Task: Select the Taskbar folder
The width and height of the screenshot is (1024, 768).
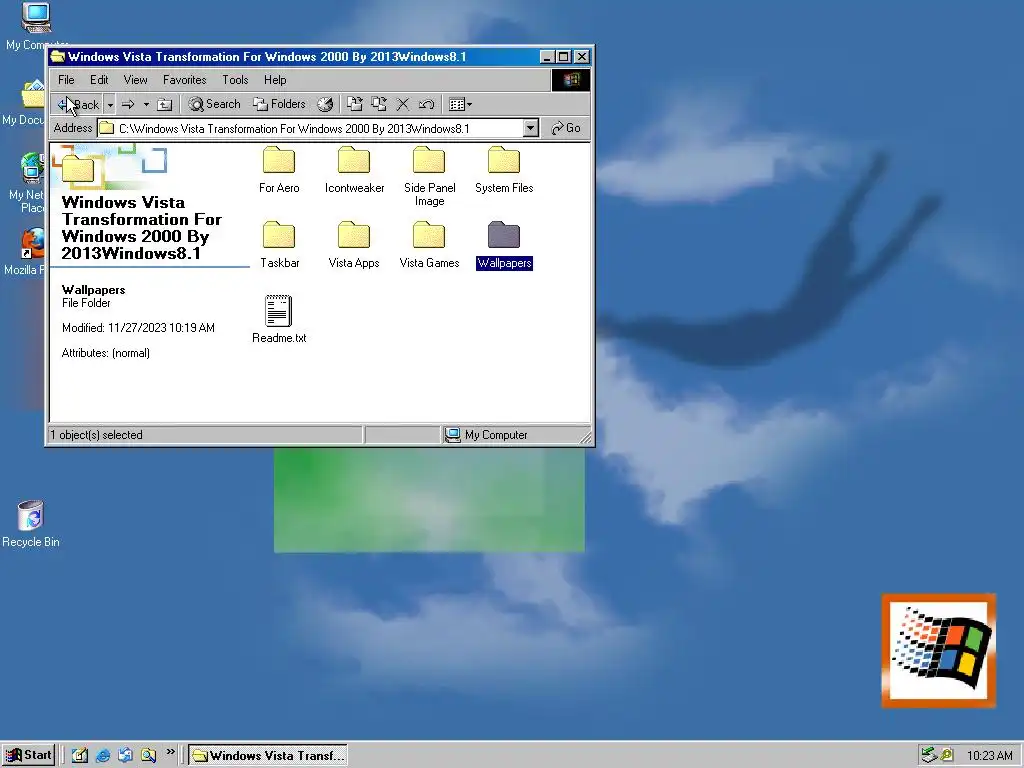Action: (279, 245)
